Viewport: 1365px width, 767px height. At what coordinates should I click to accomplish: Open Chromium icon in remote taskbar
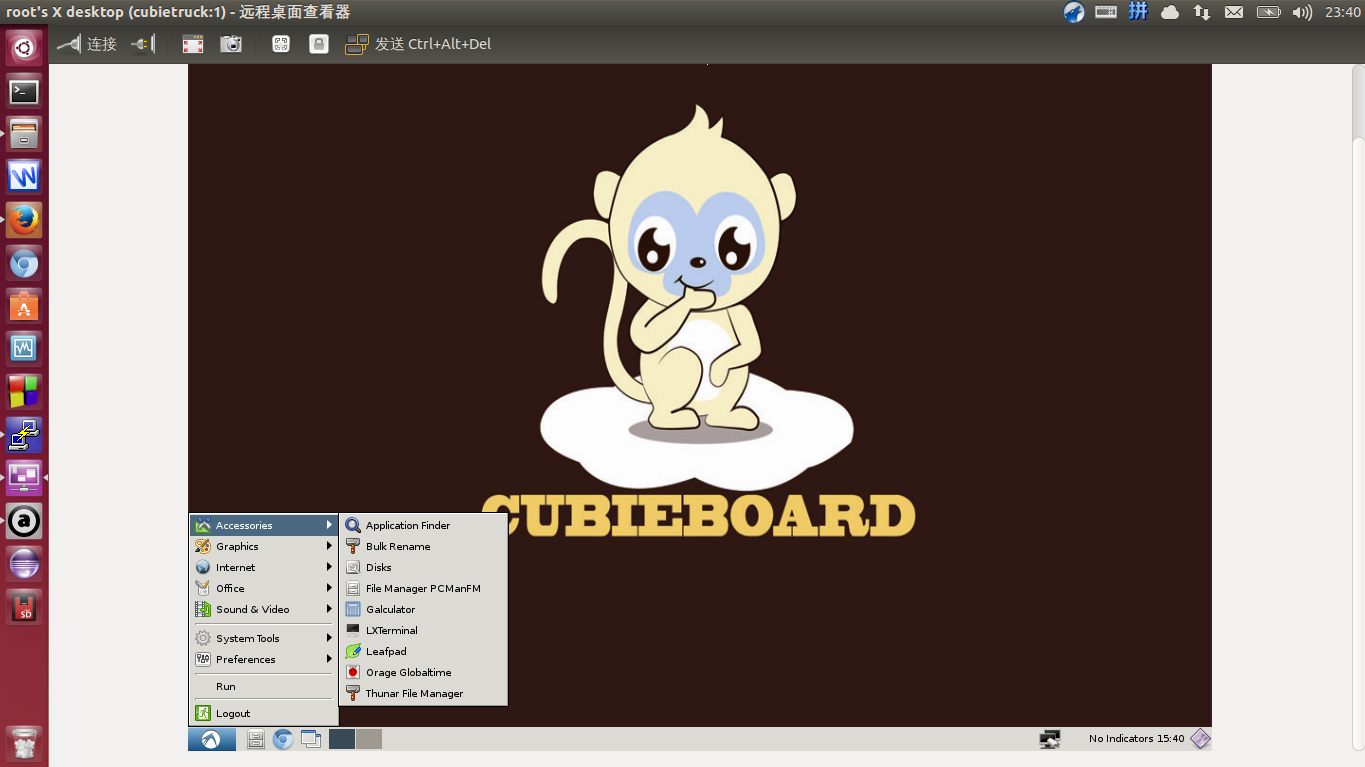(283, 739)
